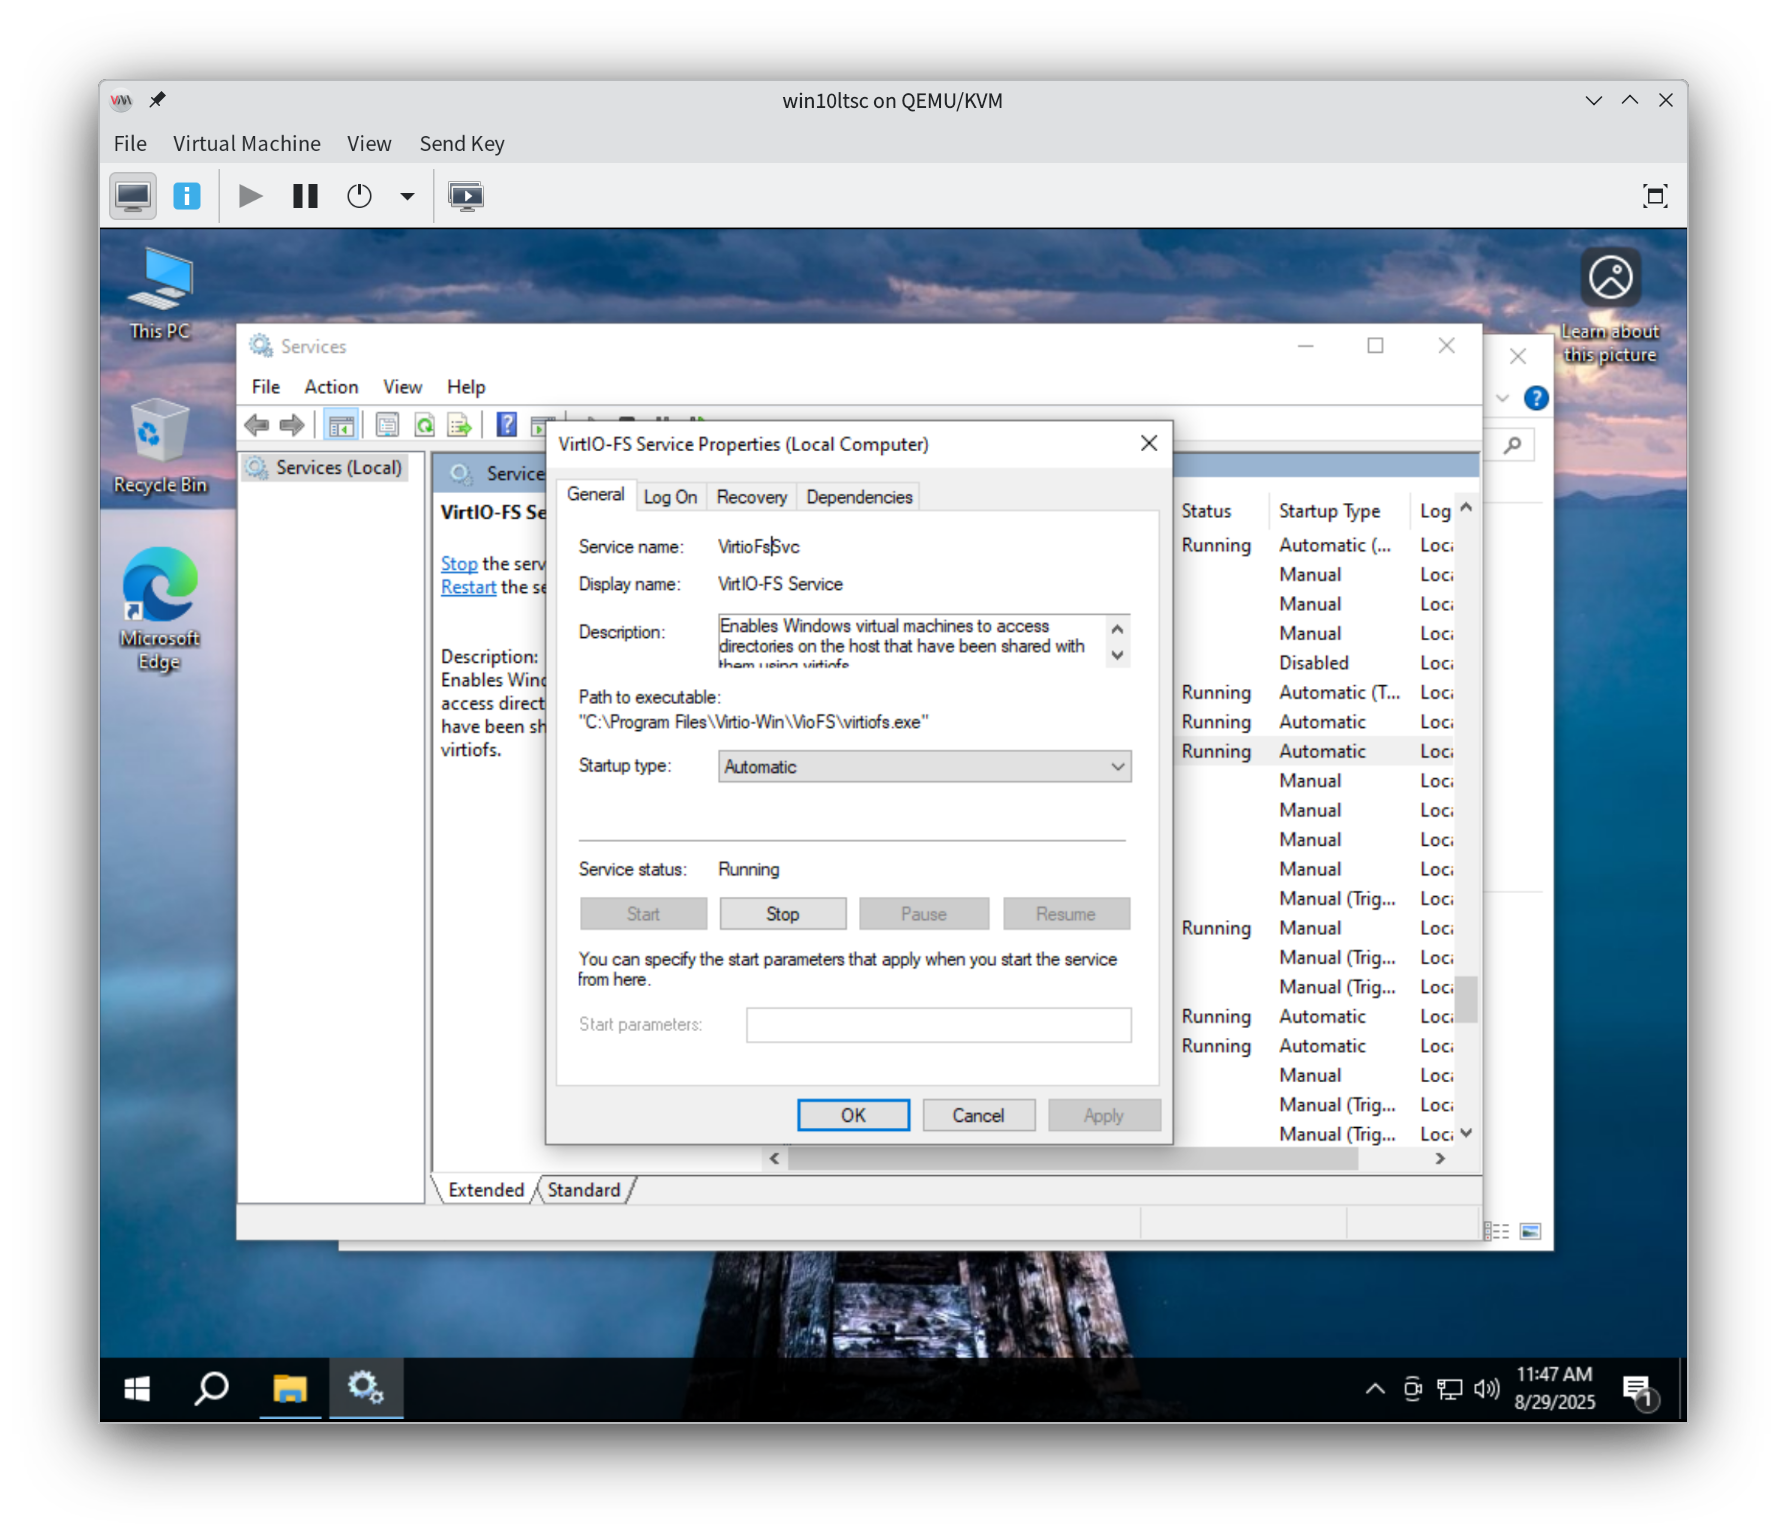Click the Restart service link

tap(468, 587)
